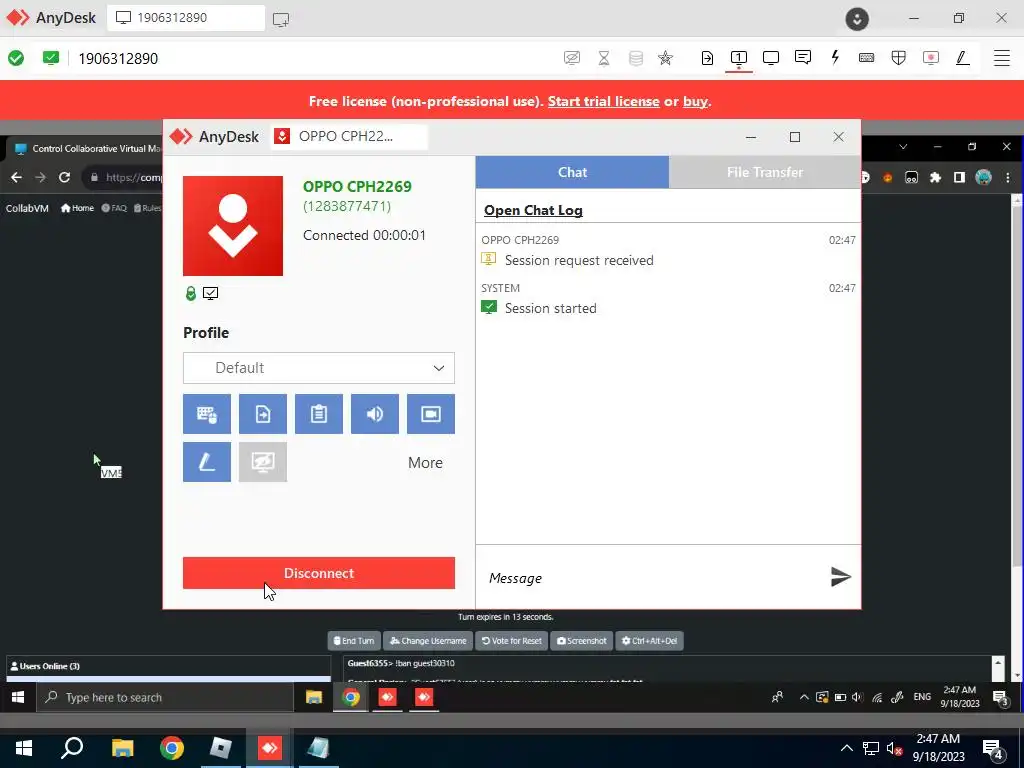
Task: Open the CollabVM Home link
Action: click(77, 208)
